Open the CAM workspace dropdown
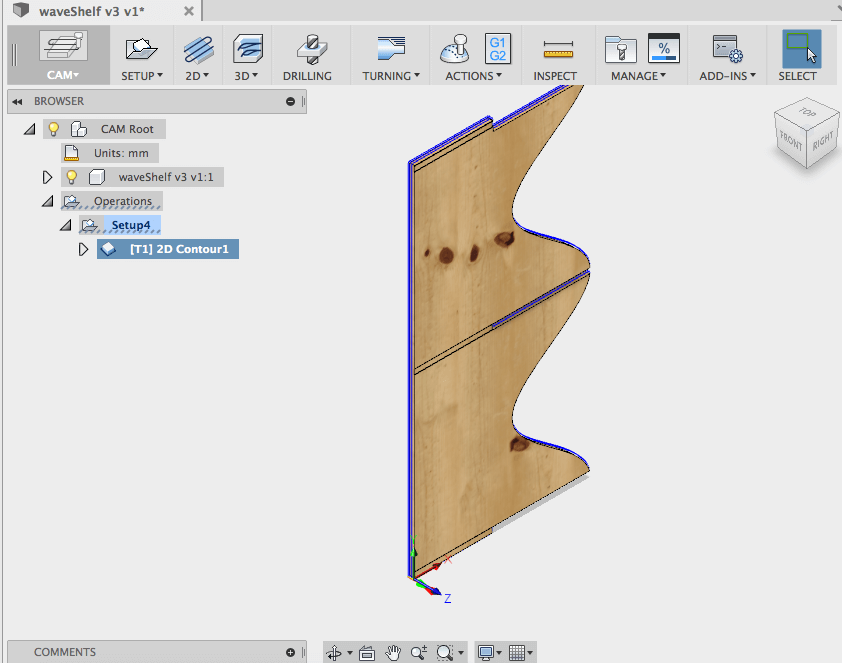842x663 pixels. click(x=62, y=75)
